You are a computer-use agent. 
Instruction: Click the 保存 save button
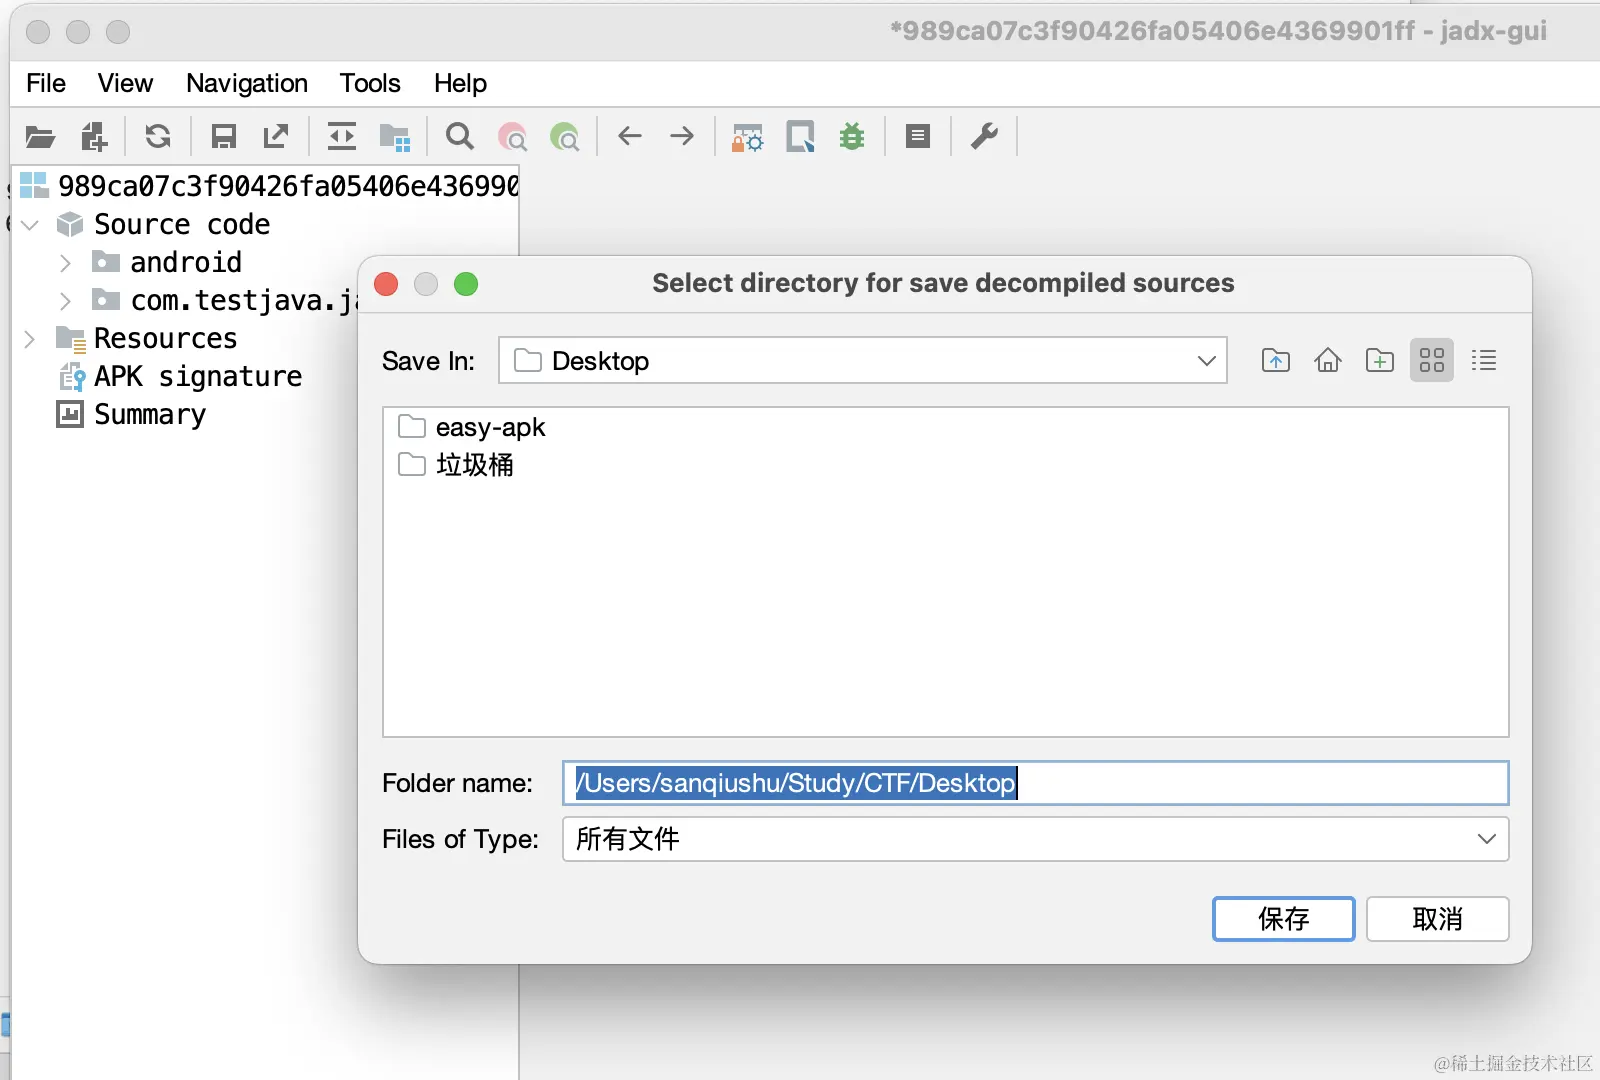(1283, 919)
